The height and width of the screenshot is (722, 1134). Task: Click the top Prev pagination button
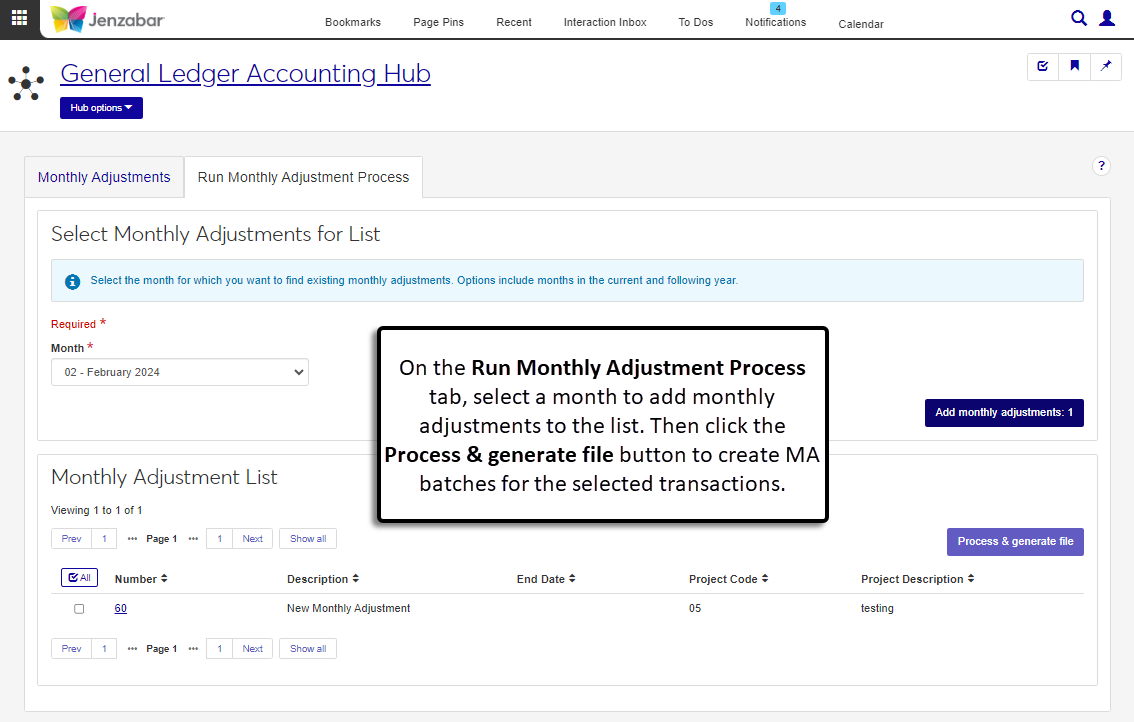tap(72, 539)
